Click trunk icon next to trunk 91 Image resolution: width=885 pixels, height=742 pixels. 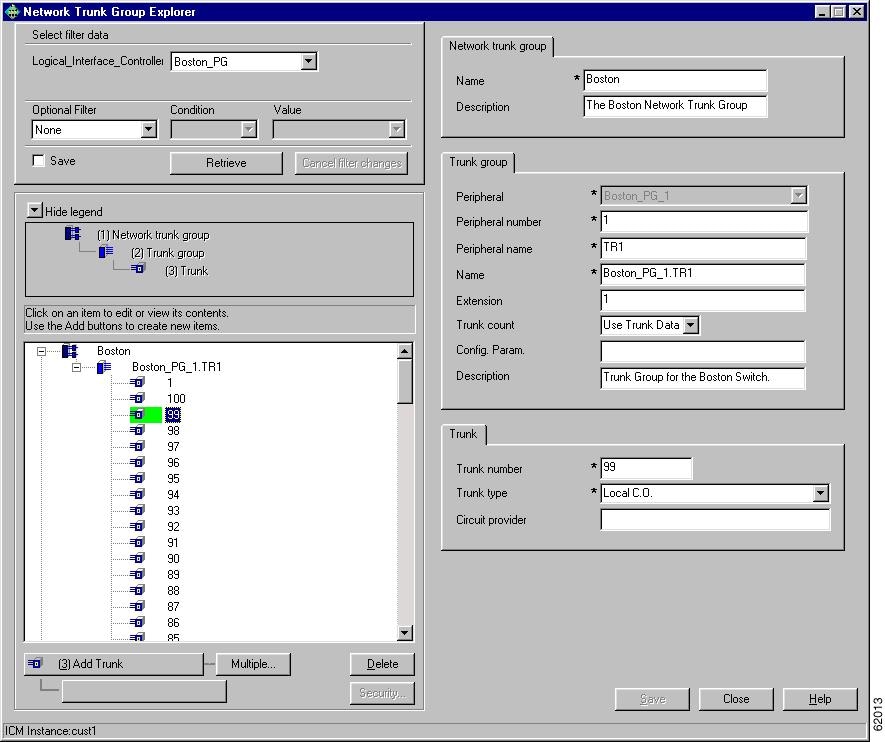click(x=137, y=542)
